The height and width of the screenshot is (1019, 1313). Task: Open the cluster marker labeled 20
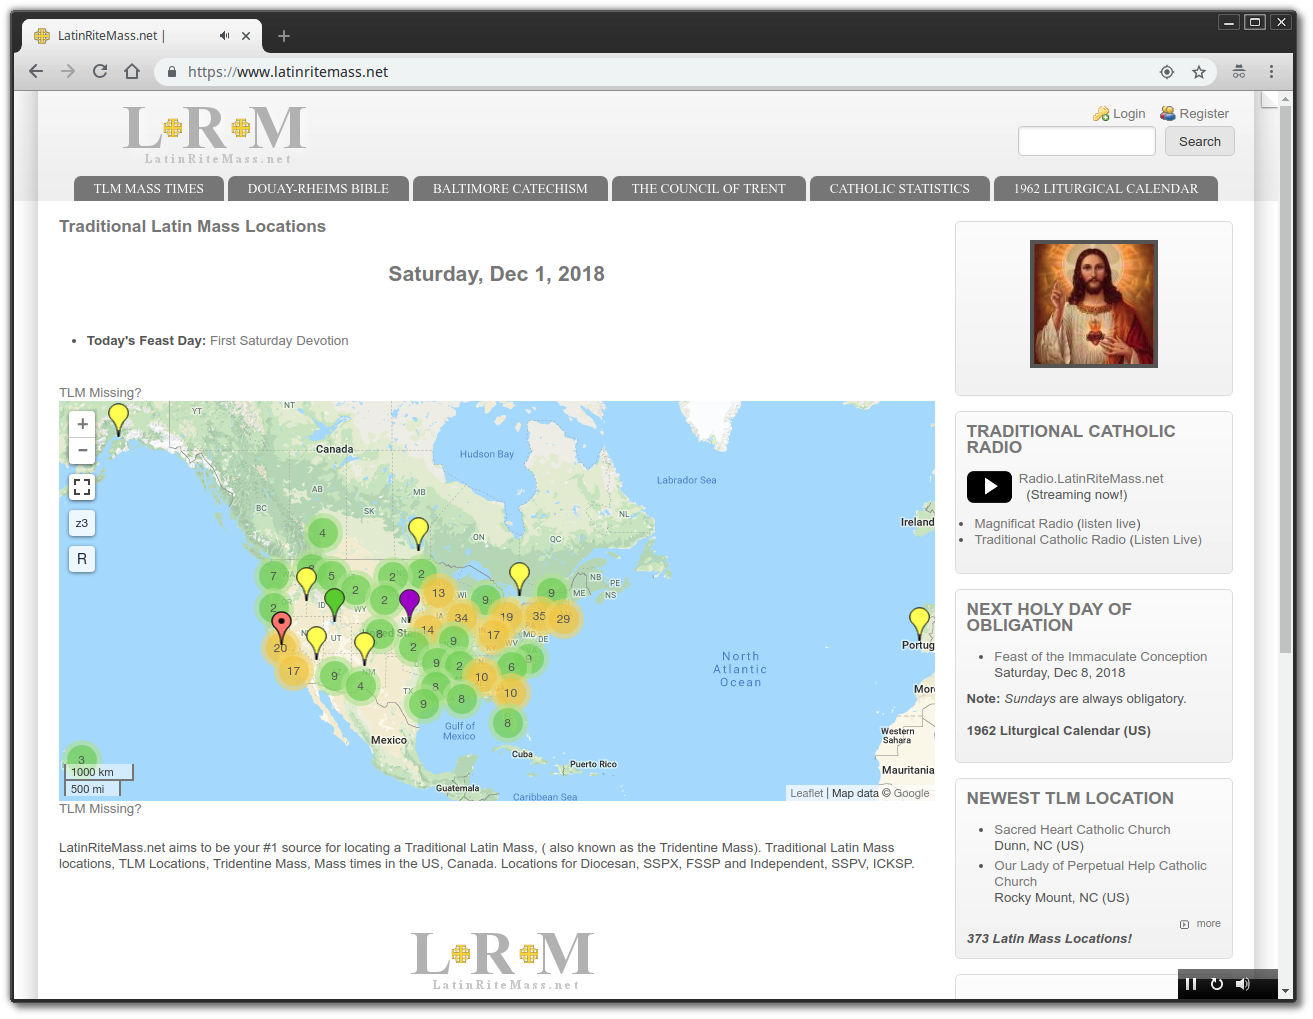280,648
